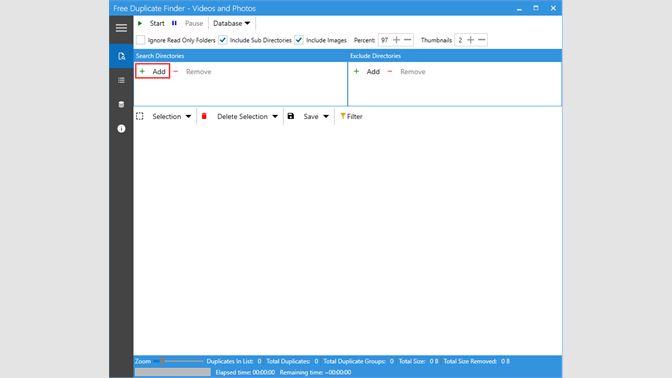Click the Total Duplicate Groups status text

(x=358, y=361)
